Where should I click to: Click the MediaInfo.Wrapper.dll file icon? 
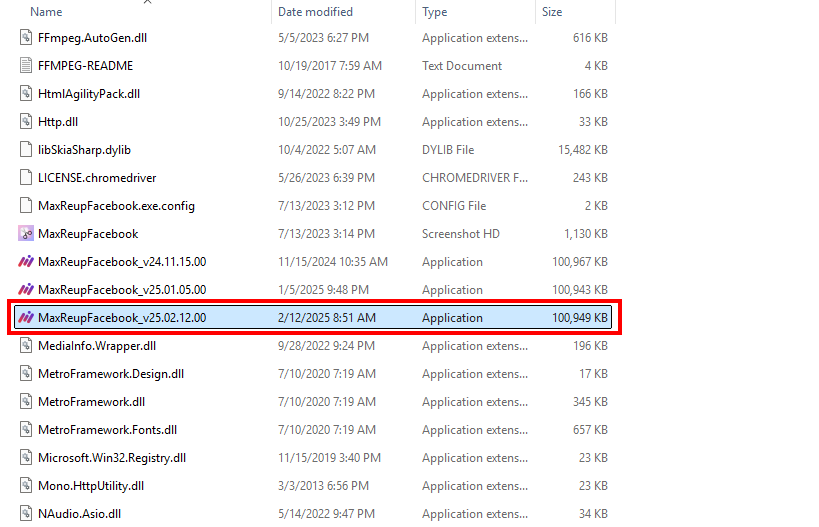click(26, 346)
